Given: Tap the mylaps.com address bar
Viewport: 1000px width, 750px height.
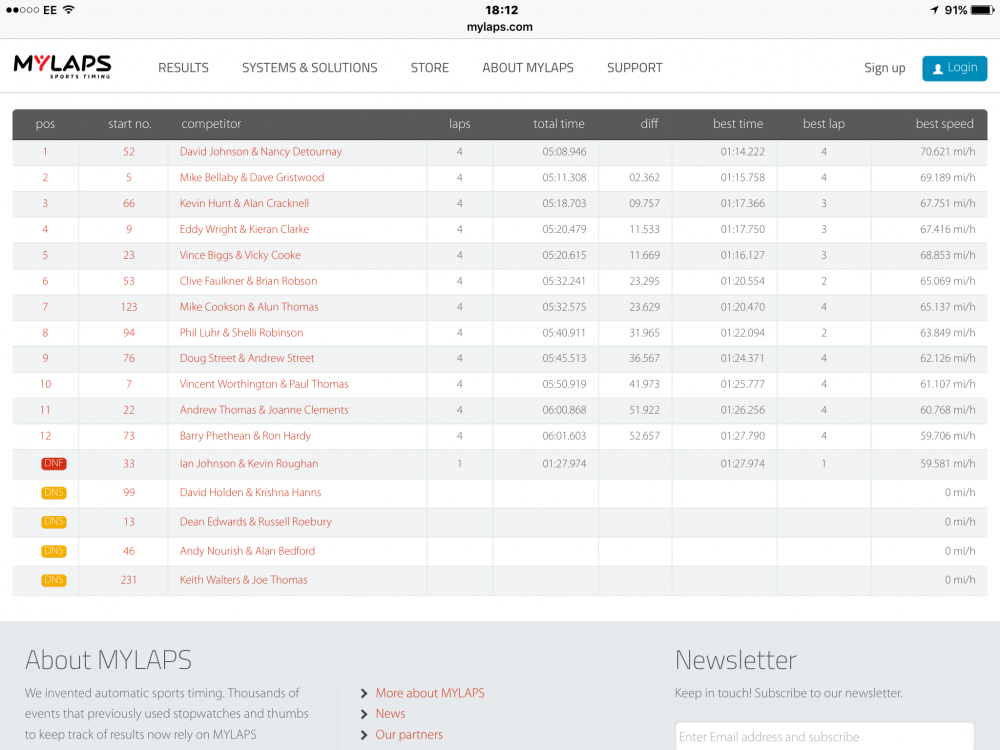Looking at the screenshot, I should click(x=499, y=27).
